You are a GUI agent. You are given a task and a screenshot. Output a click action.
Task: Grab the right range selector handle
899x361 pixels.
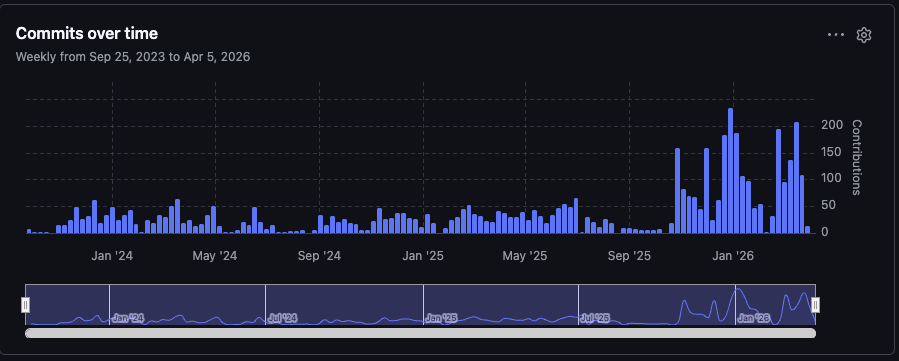click(x=816, y=305)
